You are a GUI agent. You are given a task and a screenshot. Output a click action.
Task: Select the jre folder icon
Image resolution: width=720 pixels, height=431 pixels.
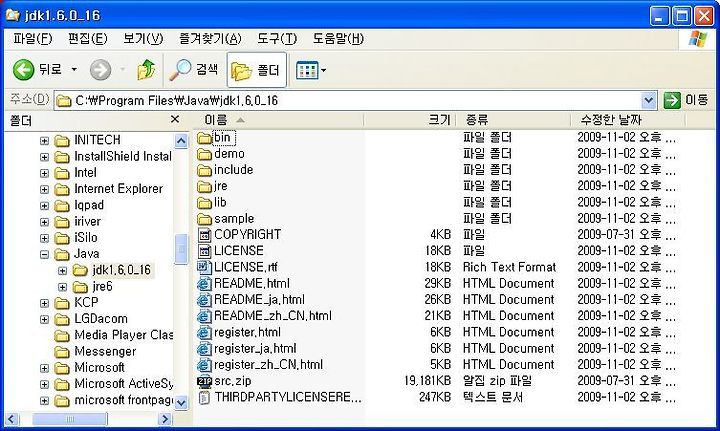(x=204, y=186)
